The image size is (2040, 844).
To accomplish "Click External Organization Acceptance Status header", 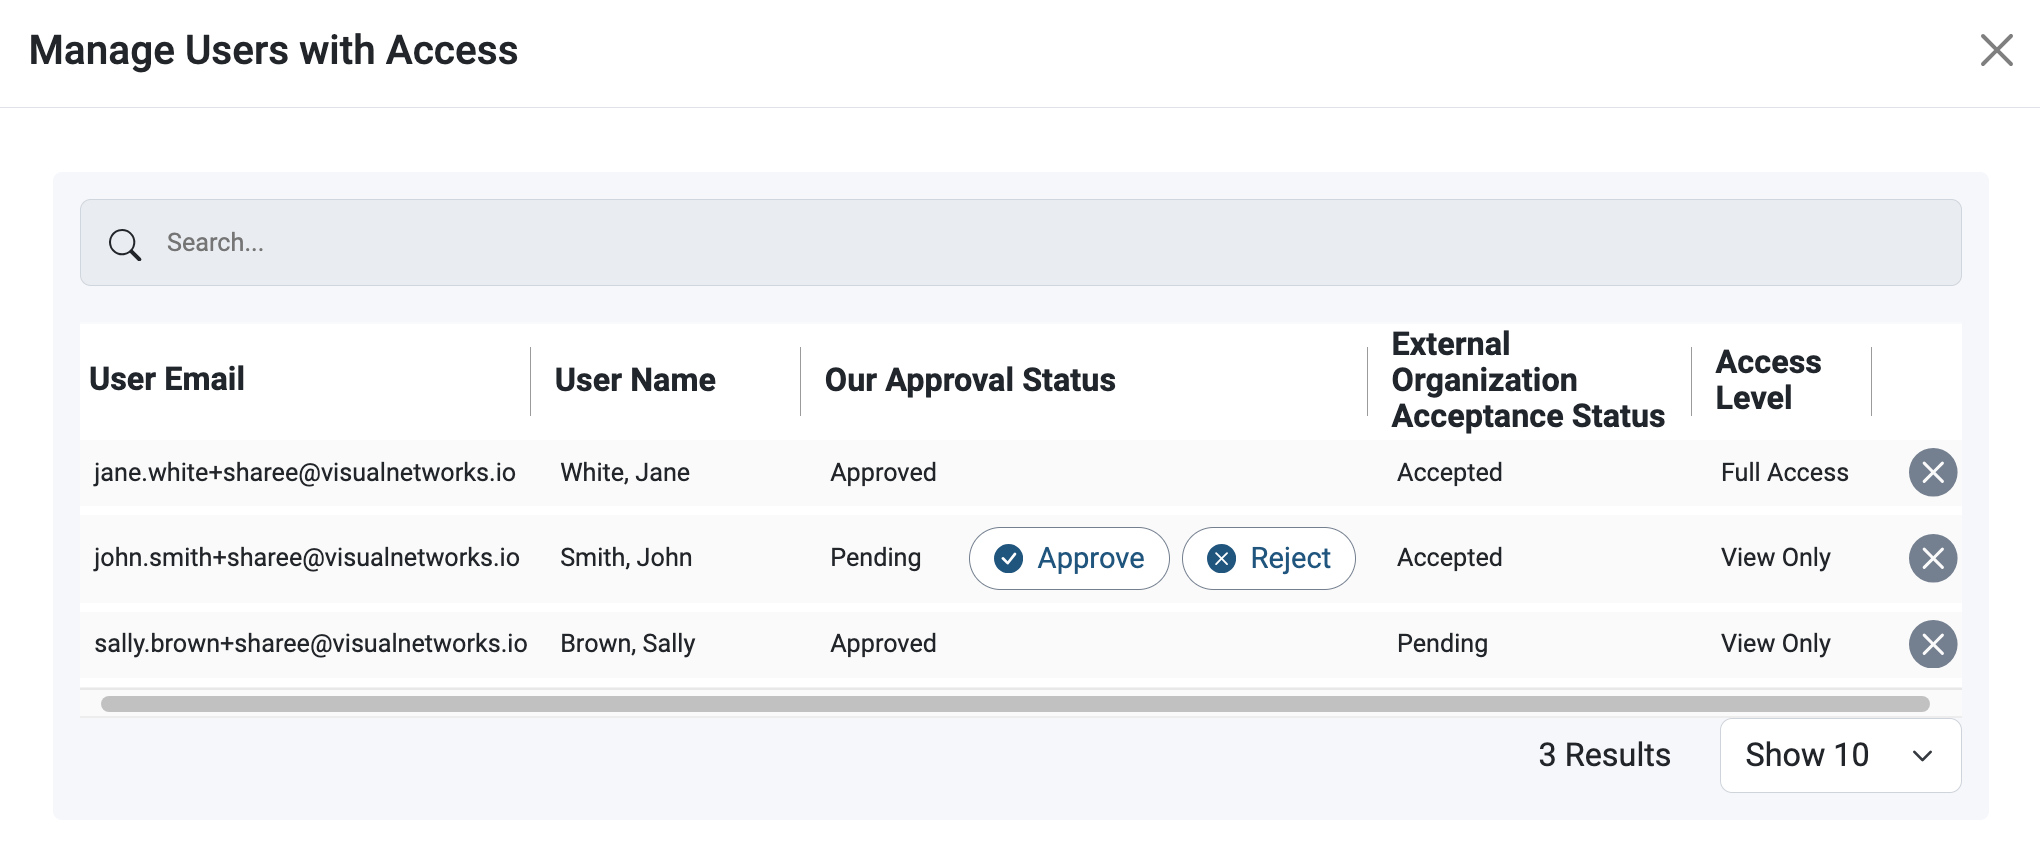I will (x=1528, y=380).
